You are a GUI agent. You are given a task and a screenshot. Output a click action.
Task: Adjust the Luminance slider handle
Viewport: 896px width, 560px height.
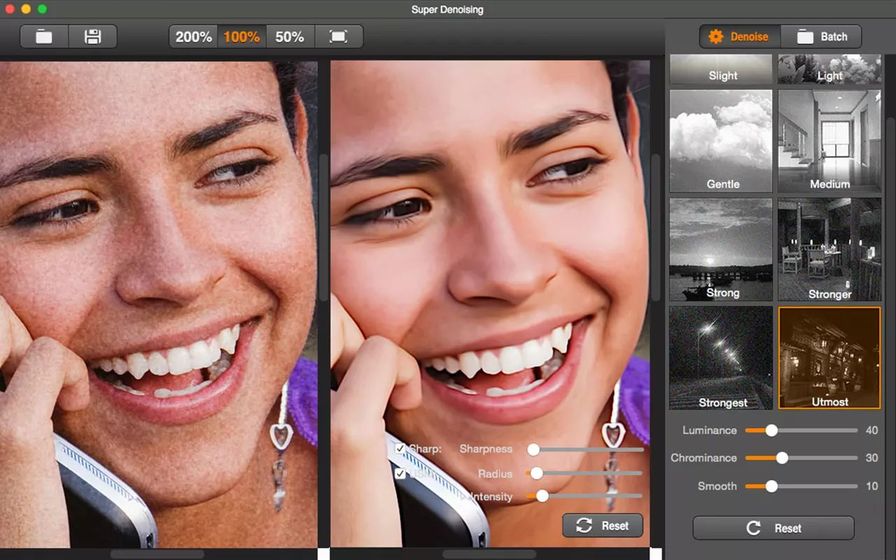(x=771, y=430)
